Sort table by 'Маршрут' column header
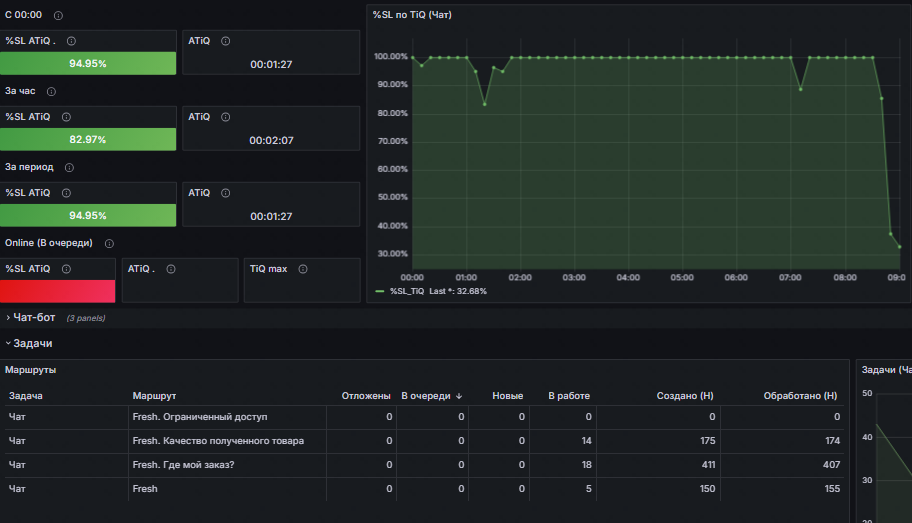Screen dimensions: 912x523 click(154, 396)
